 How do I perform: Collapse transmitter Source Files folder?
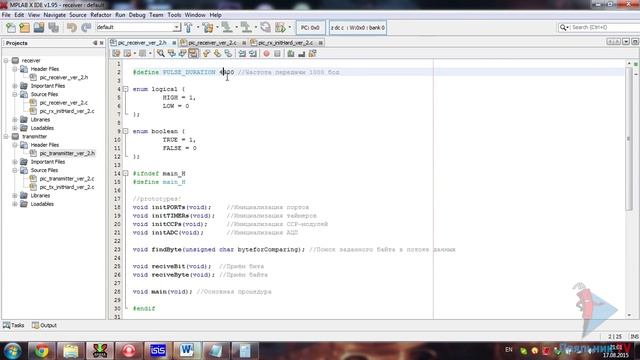15,170
